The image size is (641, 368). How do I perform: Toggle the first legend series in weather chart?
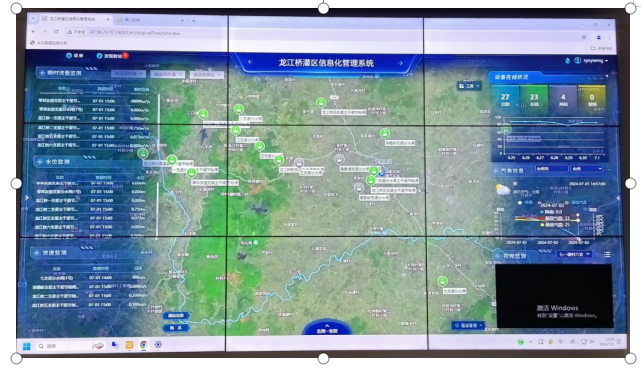526,202
